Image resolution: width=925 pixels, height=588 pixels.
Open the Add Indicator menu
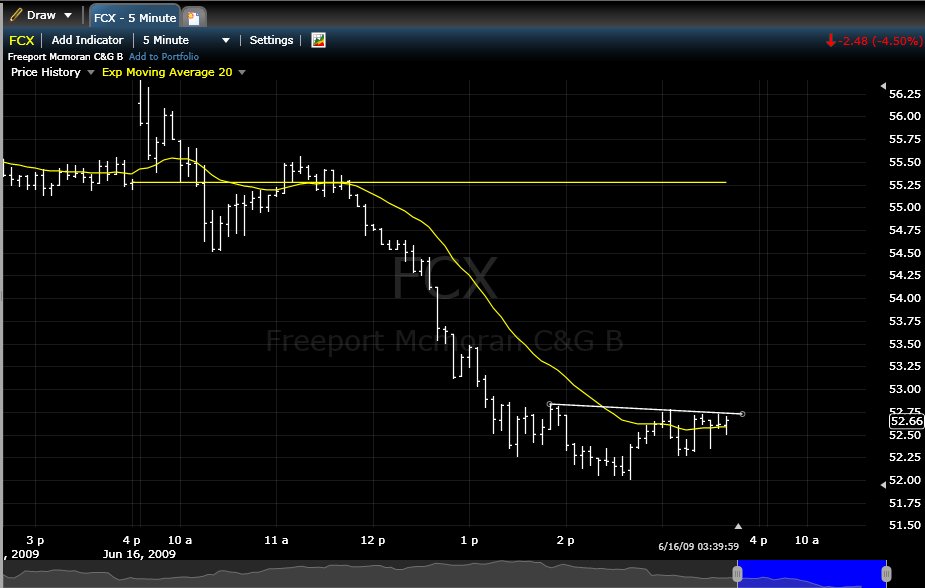coord(87,40)
